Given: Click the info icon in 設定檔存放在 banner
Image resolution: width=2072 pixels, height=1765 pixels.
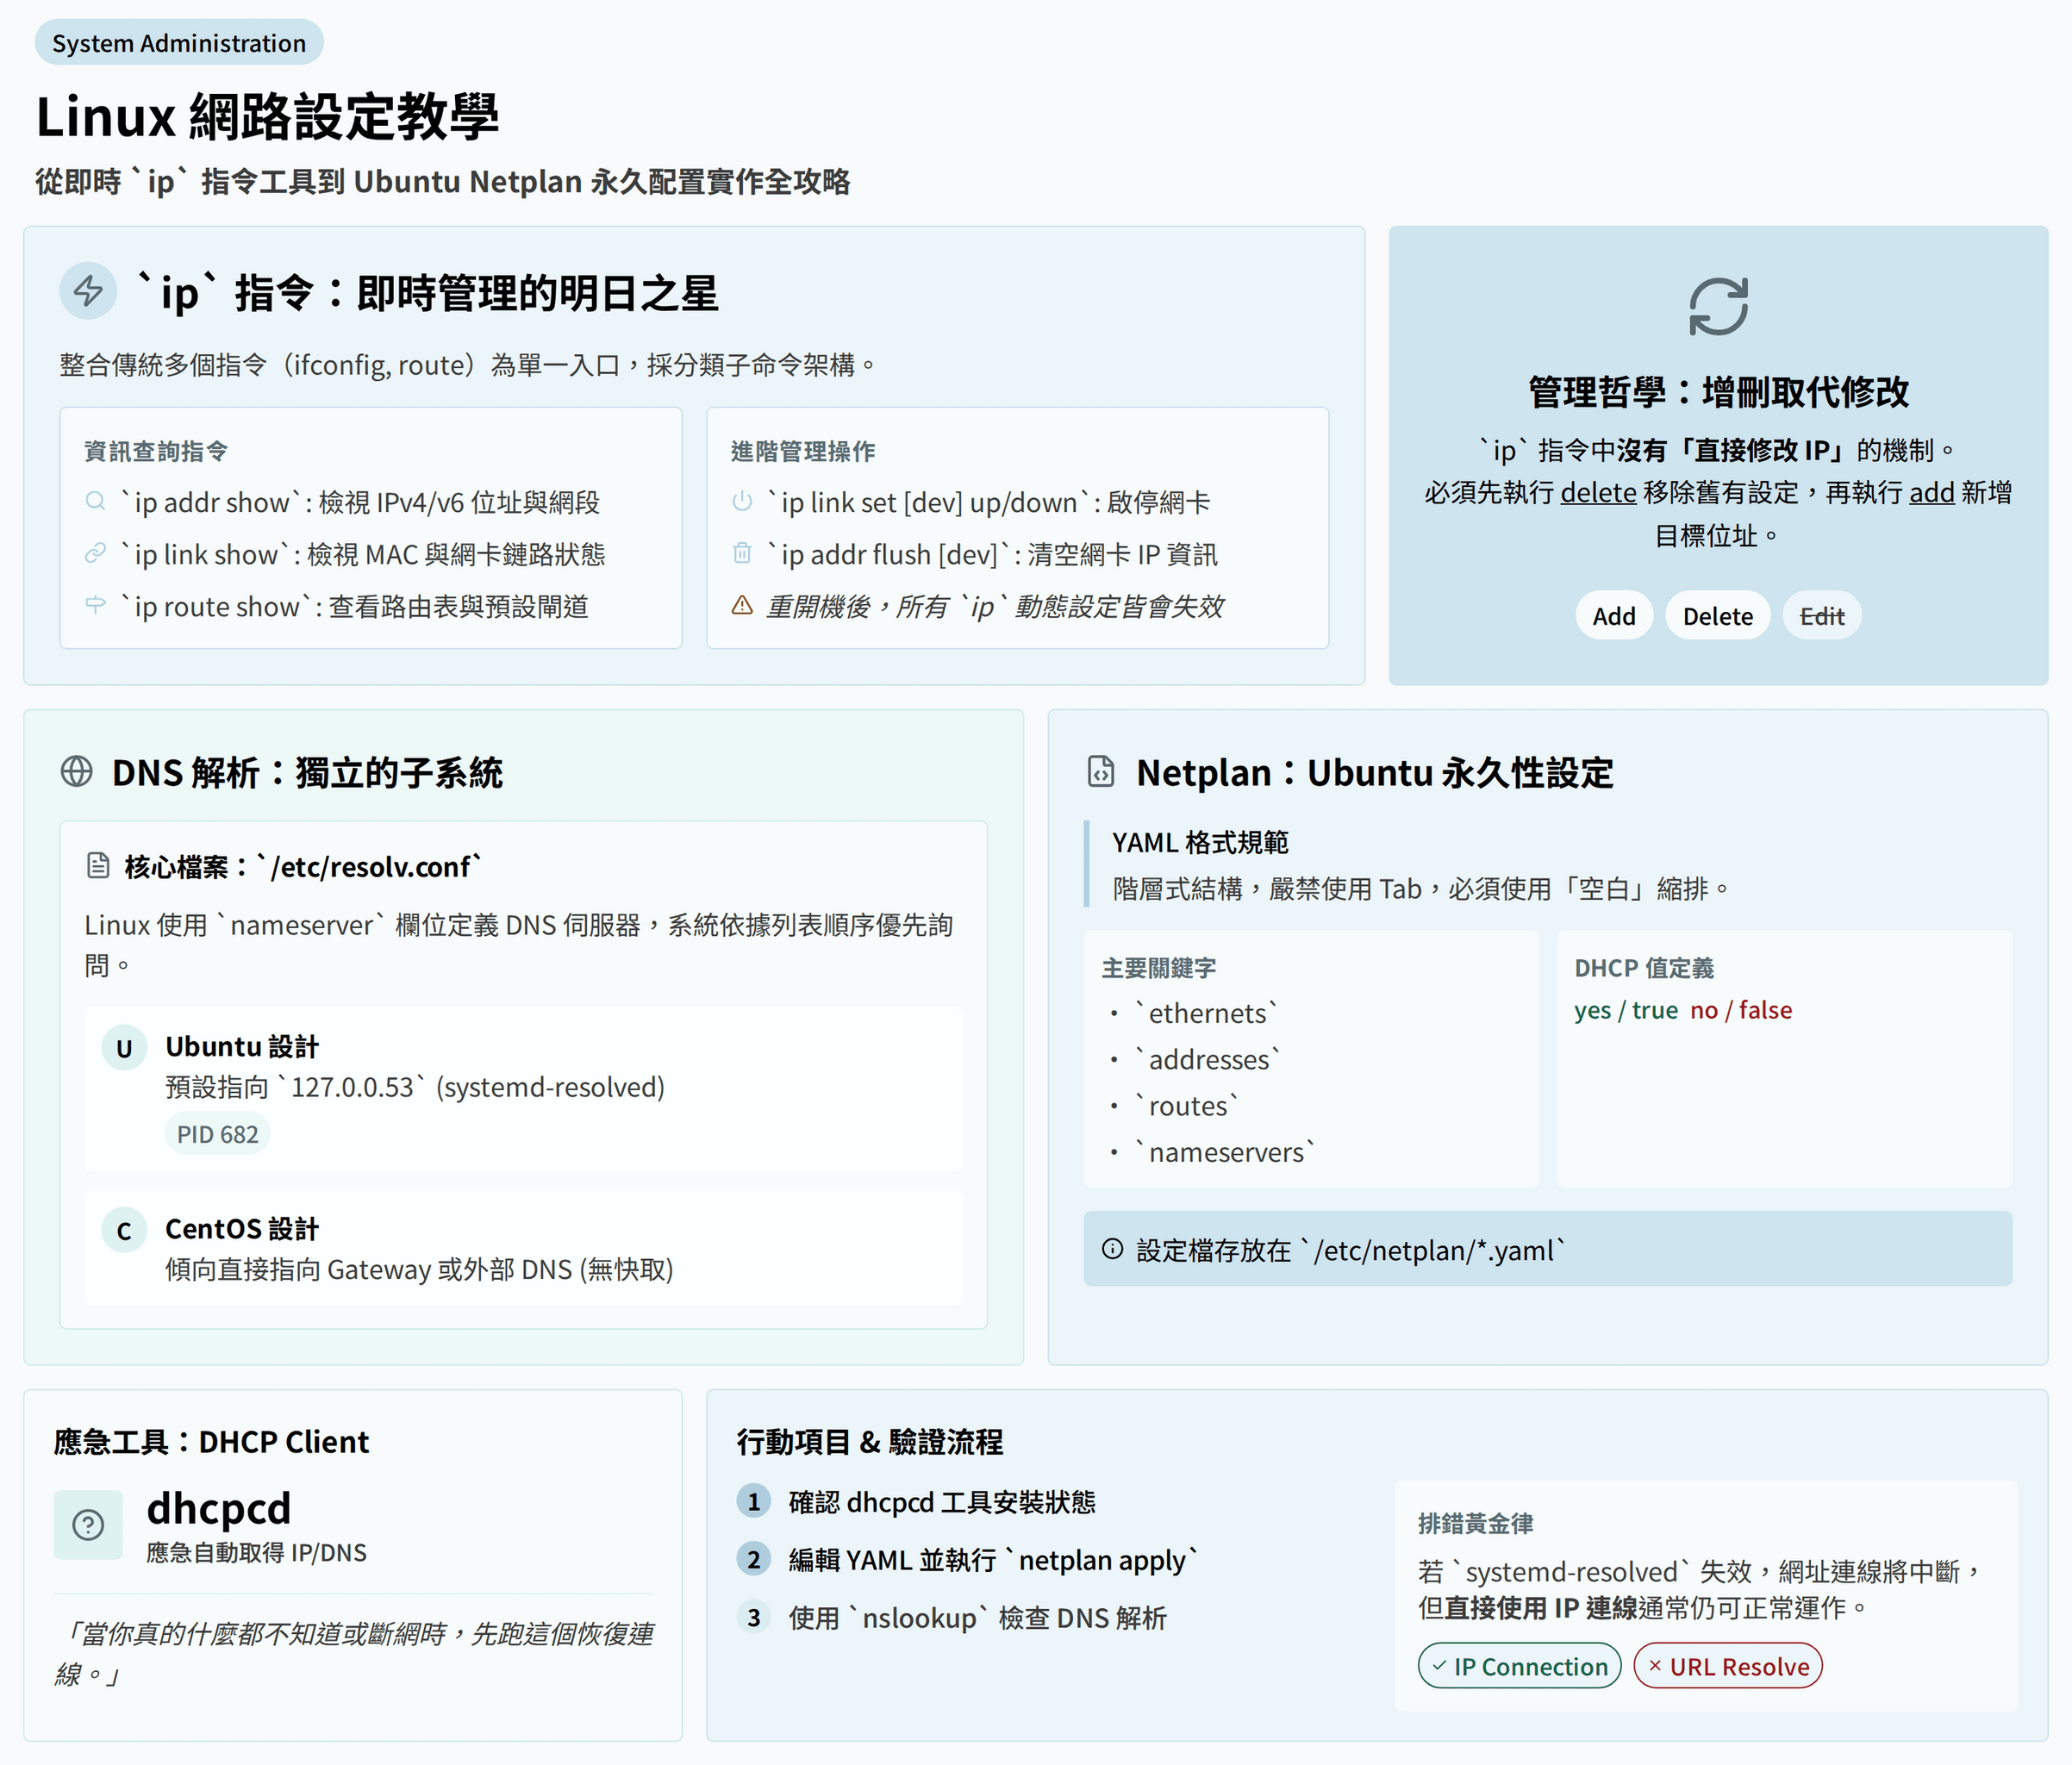Looking at the screenshot, I should (x=1112, y=1249).
